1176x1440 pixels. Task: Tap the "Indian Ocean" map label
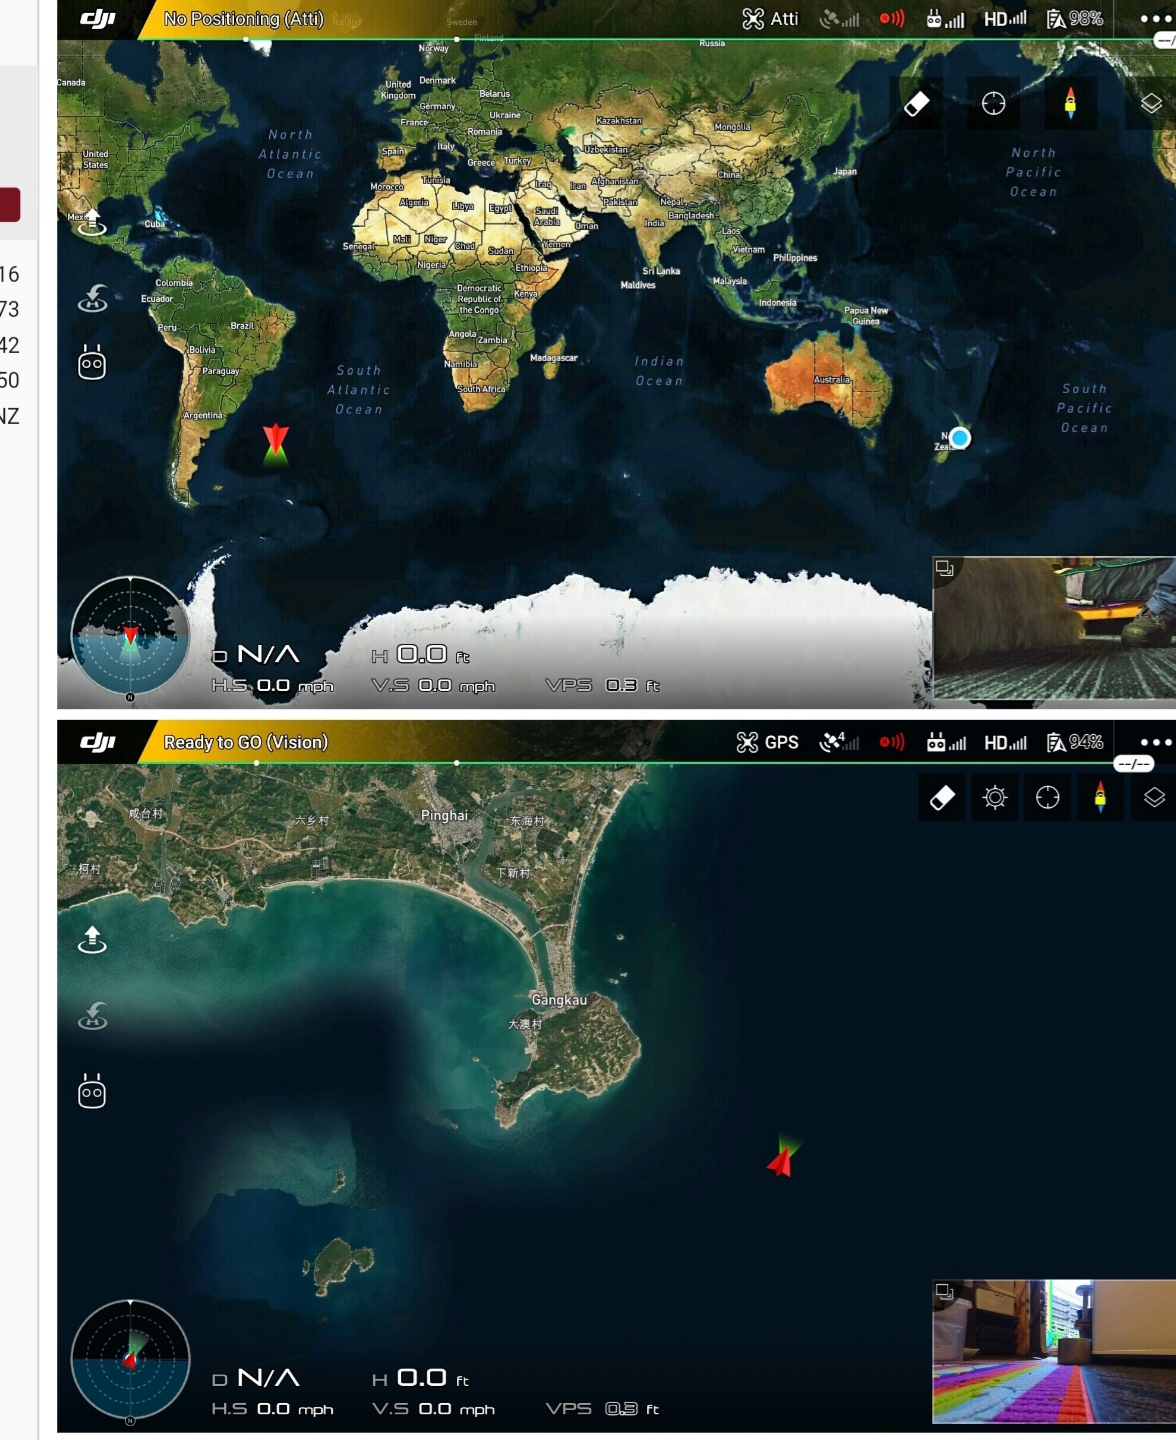coord(660,371)
